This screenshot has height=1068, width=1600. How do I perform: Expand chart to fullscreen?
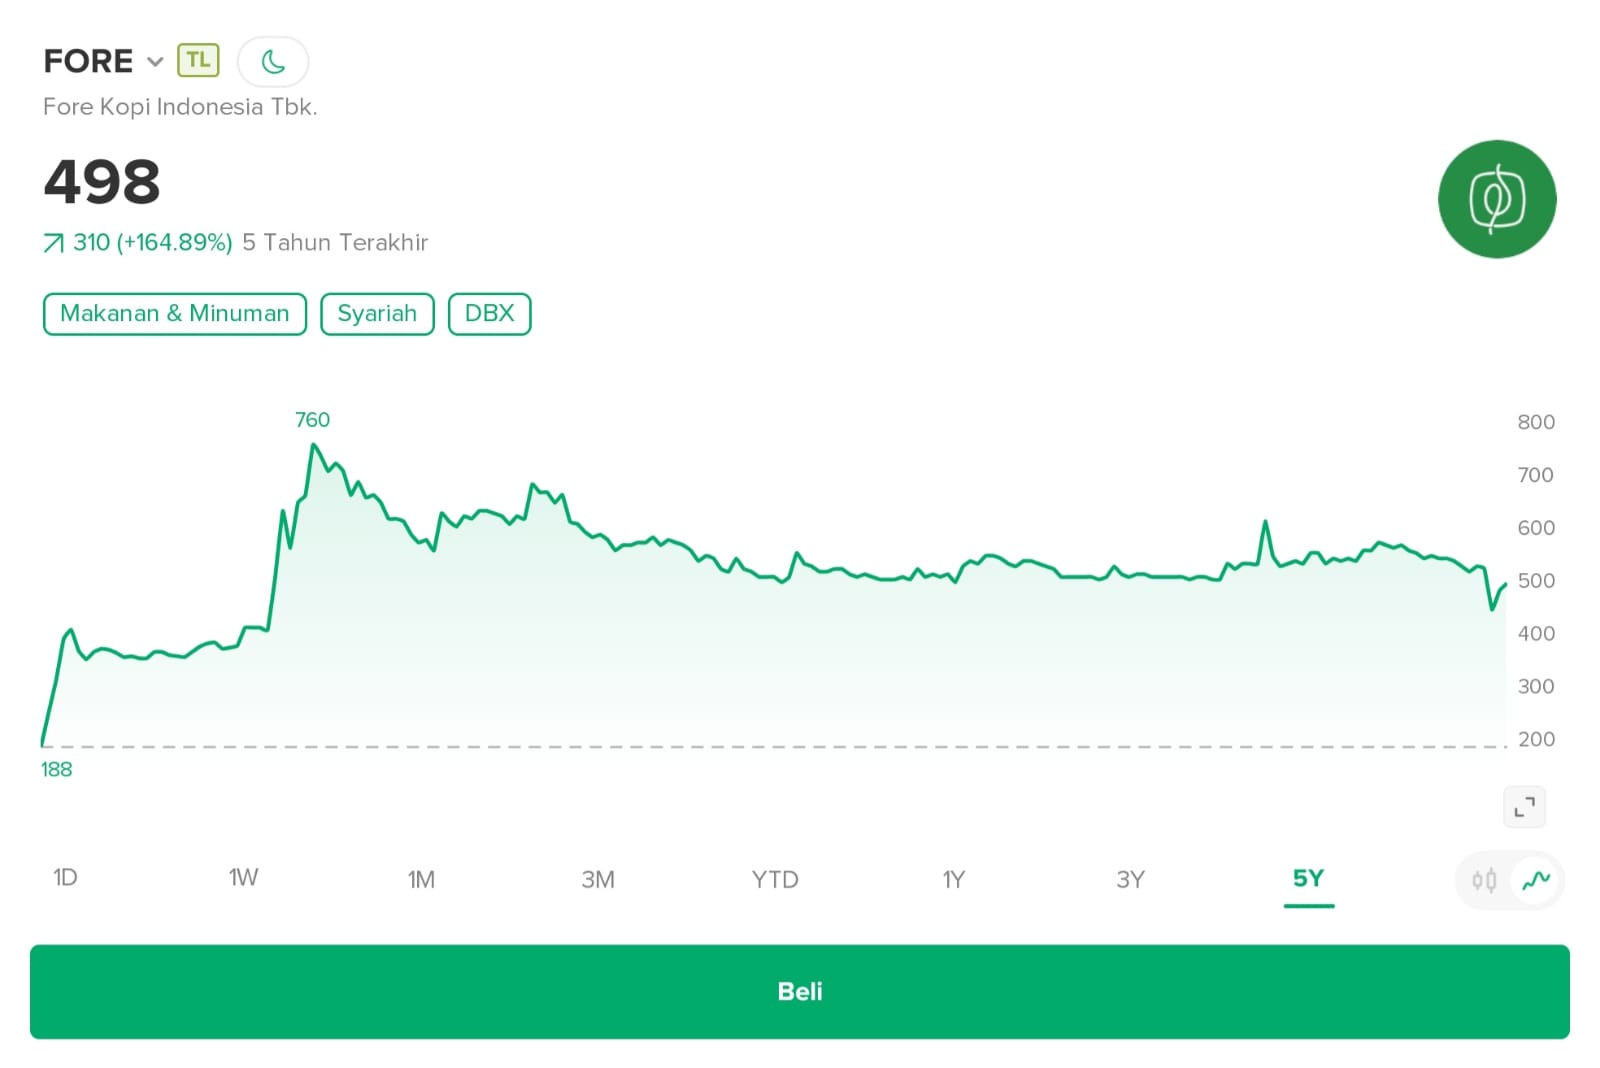1524,807
